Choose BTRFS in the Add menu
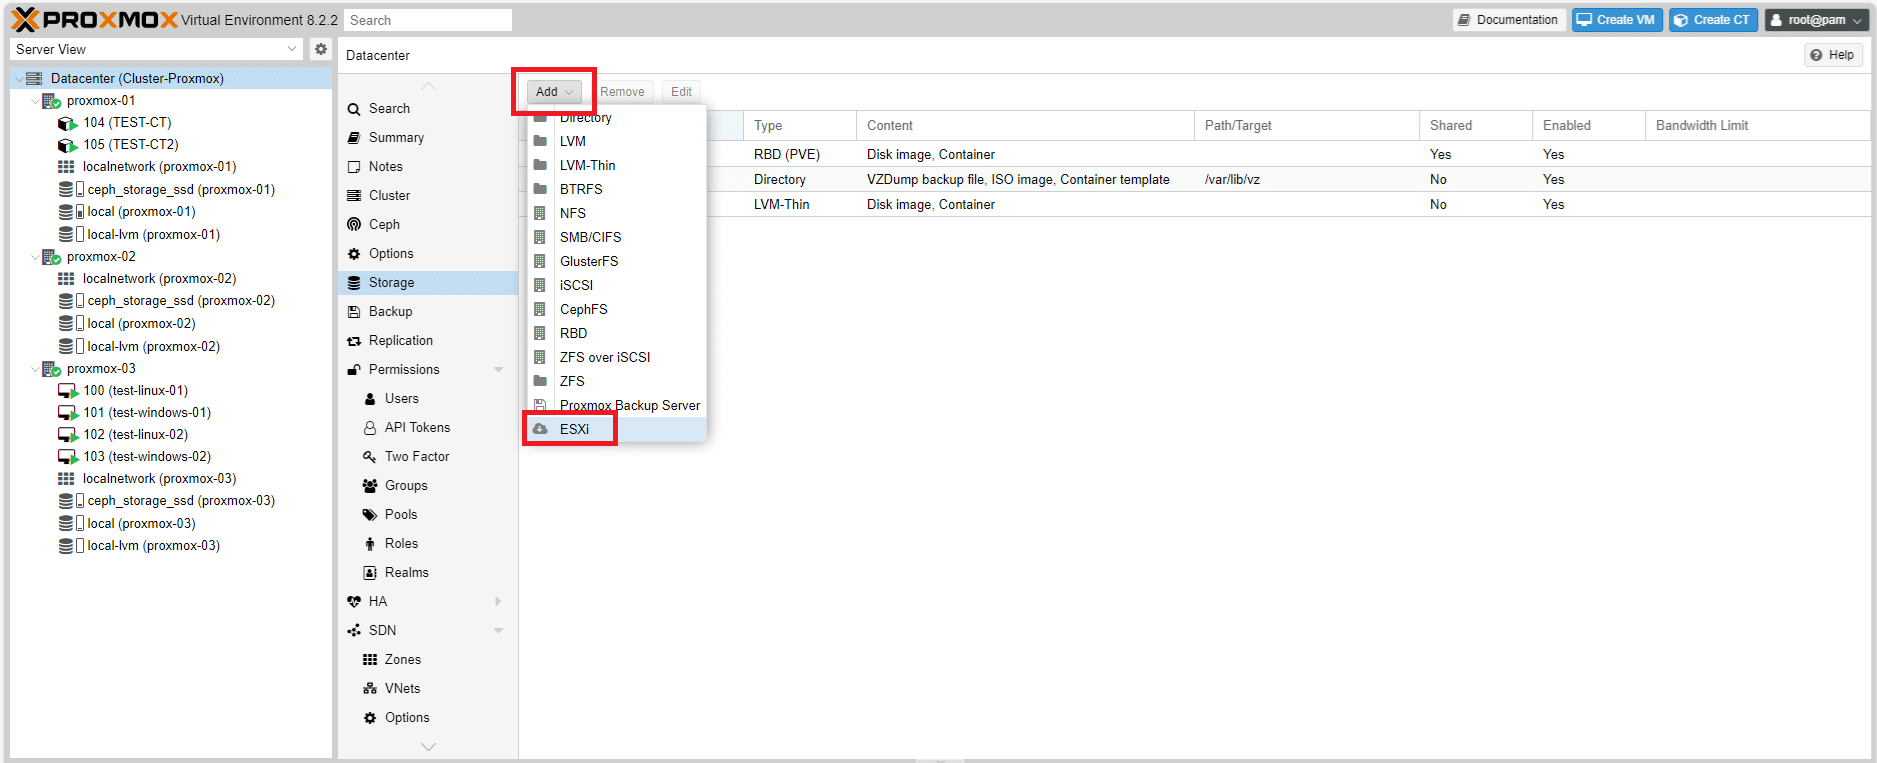1877x763 pixels. click(x=617, y=189)
